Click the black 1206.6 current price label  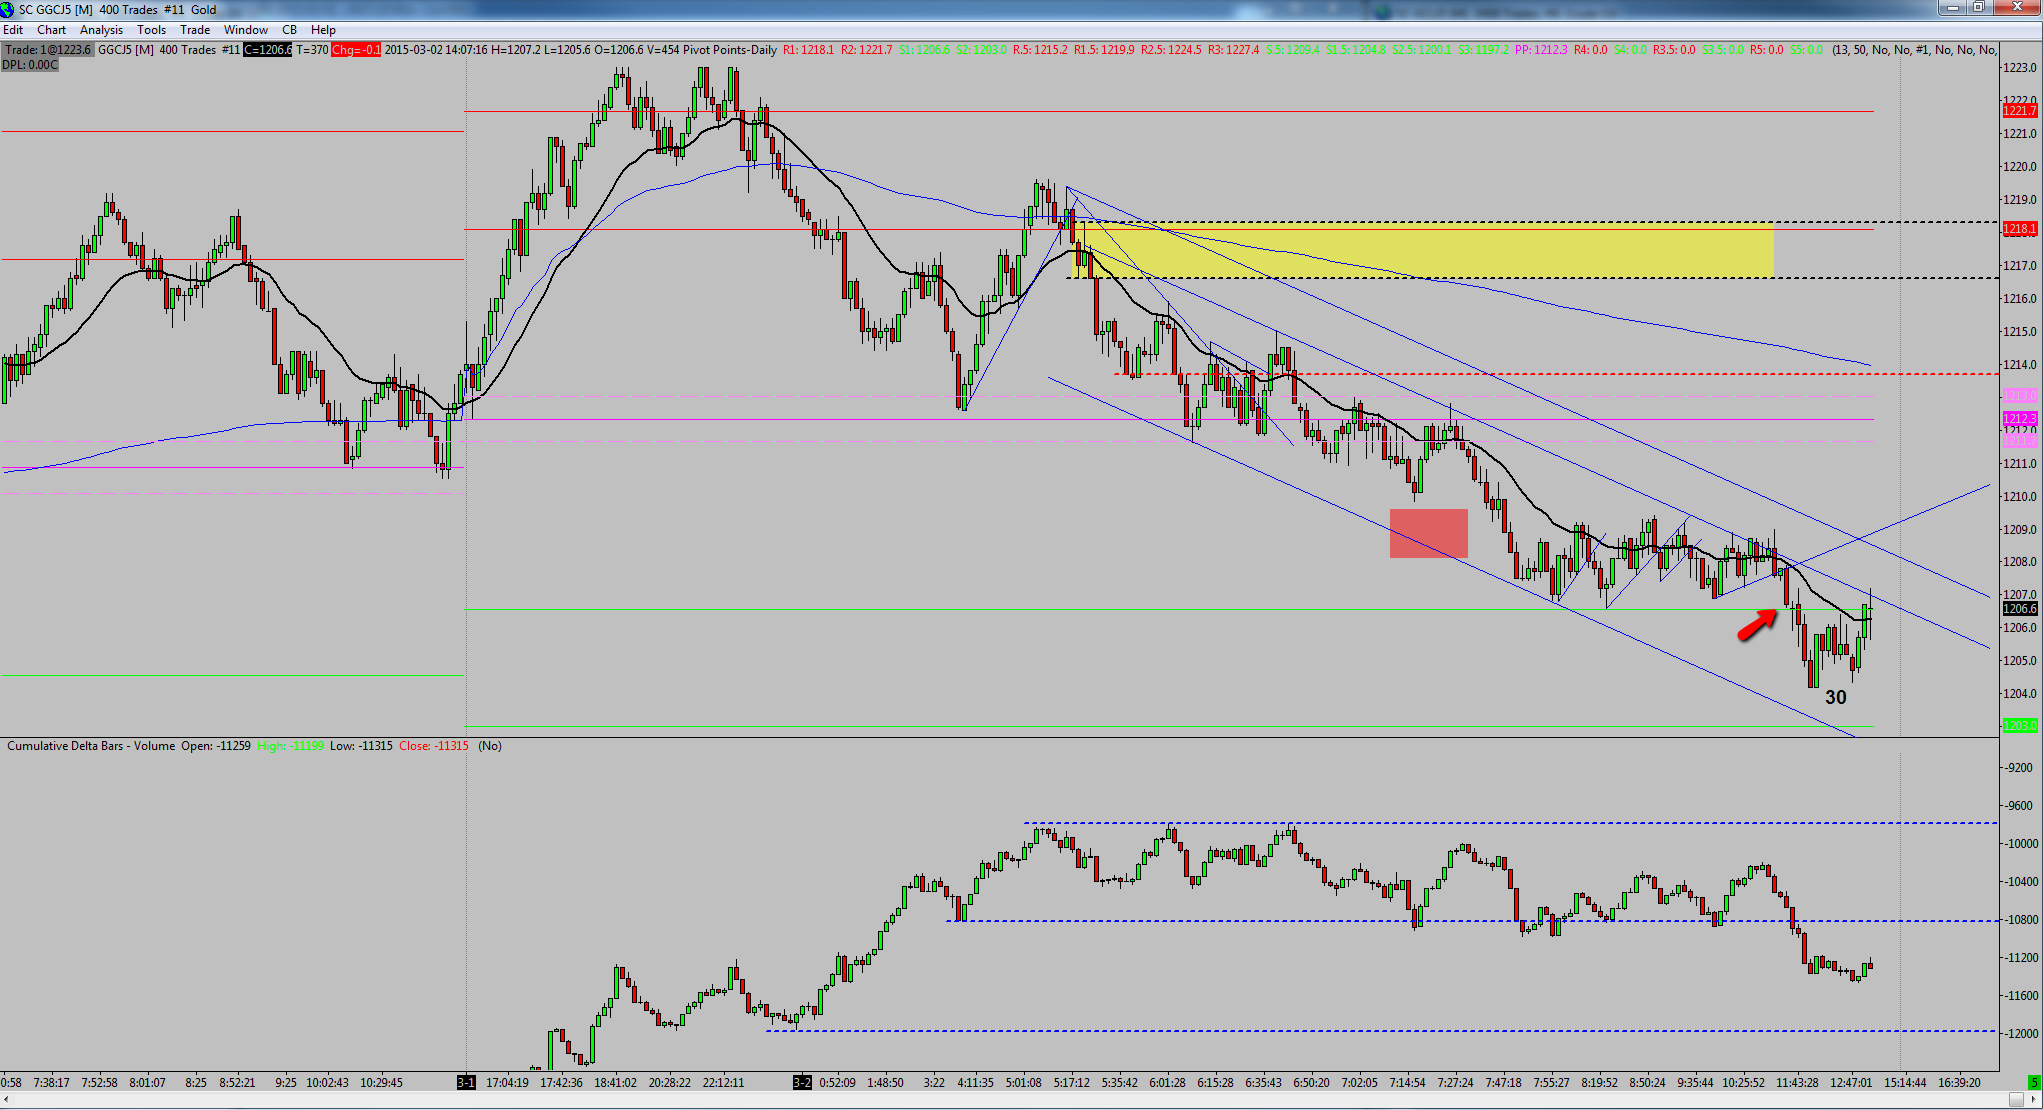pos(2019,608)
